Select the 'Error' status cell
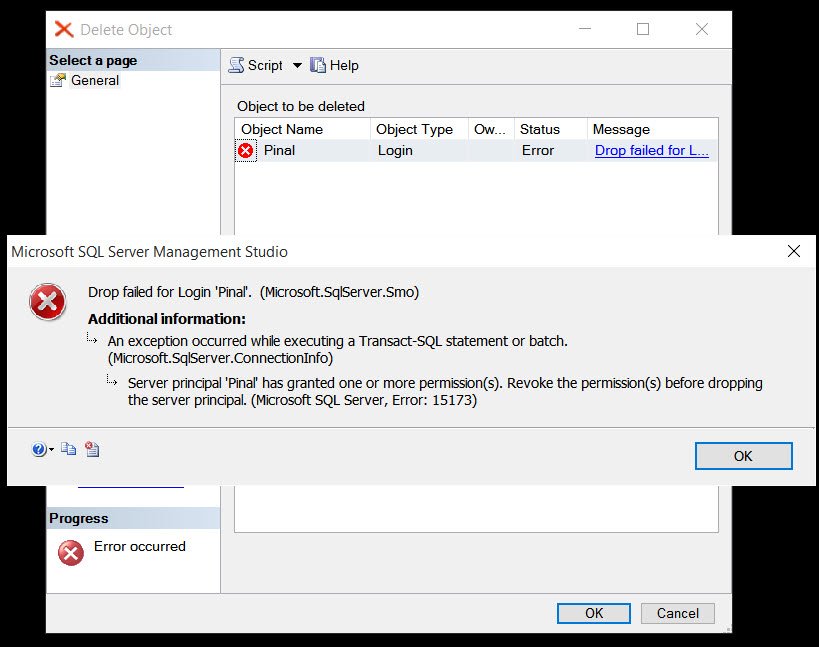 (537, 150)
